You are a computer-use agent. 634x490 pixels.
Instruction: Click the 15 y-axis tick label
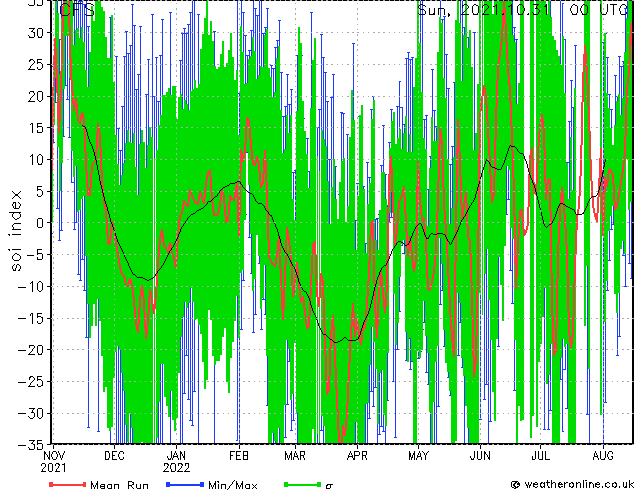[x=35, y=128]
